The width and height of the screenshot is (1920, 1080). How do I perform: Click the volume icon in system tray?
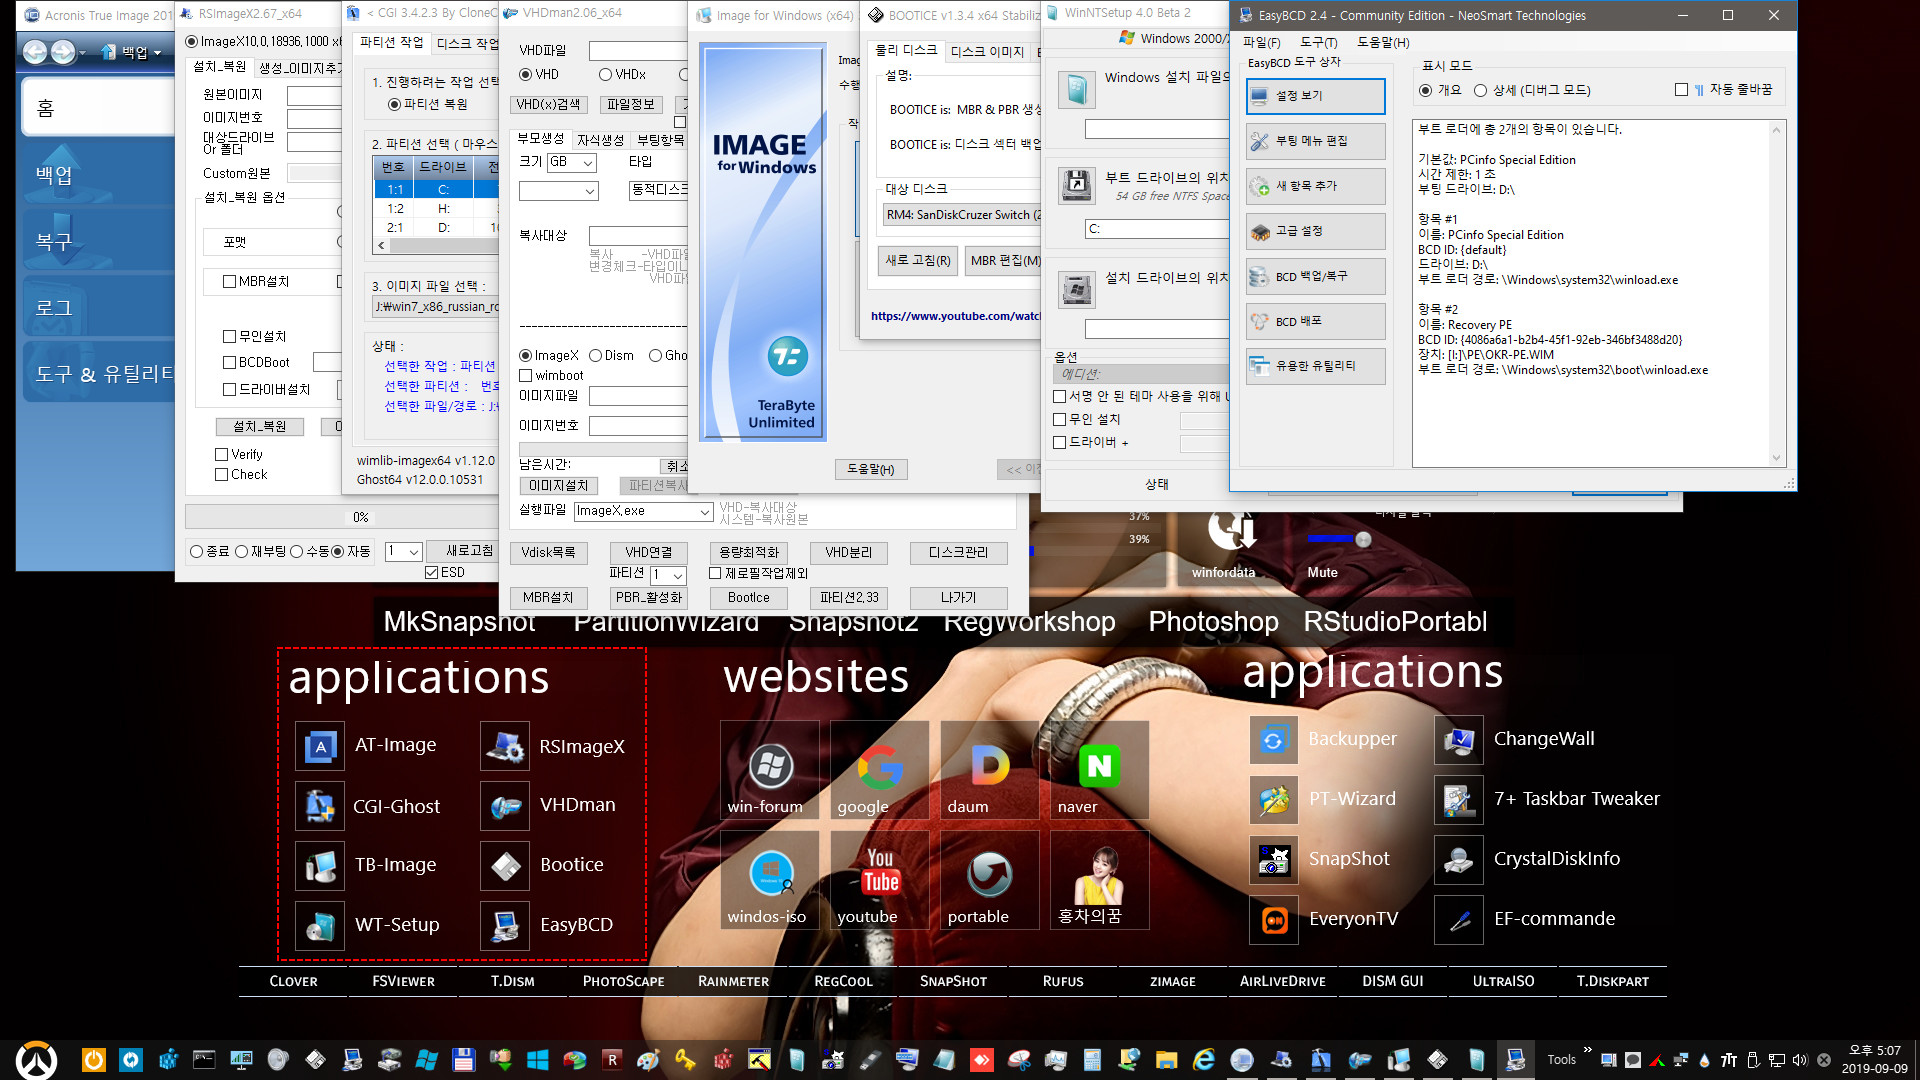[1800, 1060]
